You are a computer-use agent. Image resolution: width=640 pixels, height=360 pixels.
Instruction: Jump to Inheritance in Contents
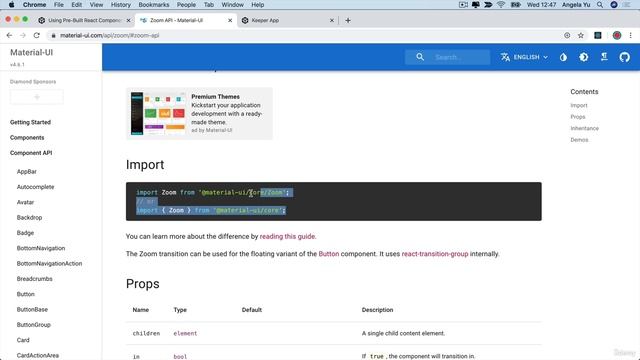click(x=584, y=128)
